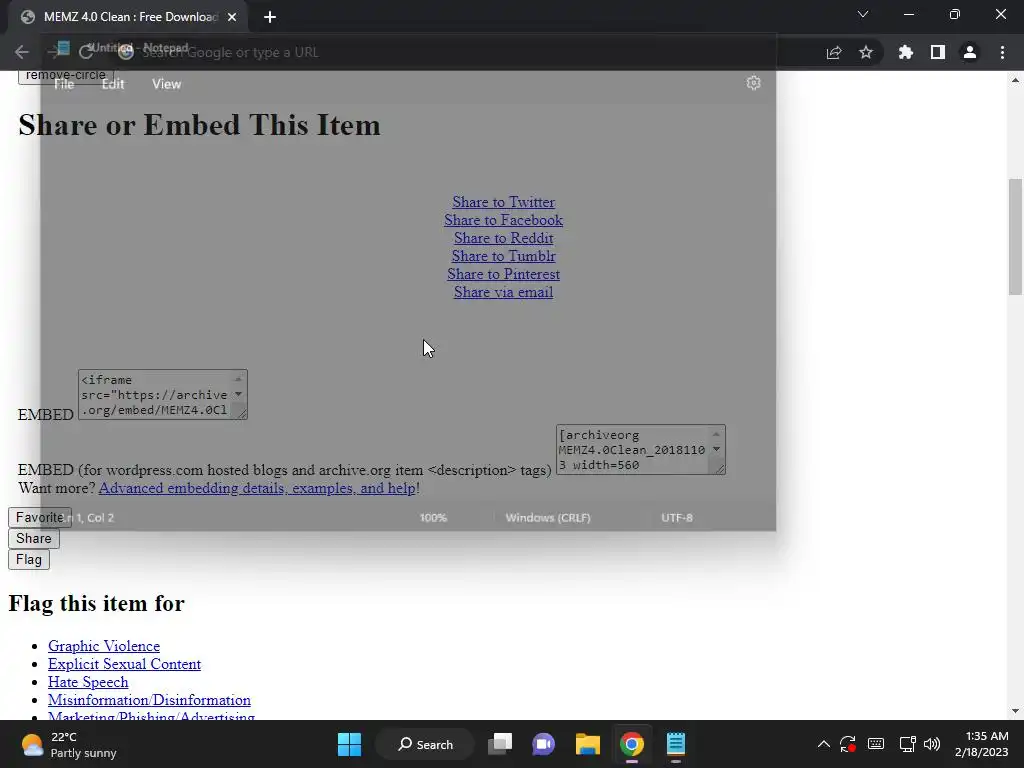The height and width of the screenshot is (768, 1024).
Task: Open Windows Start menu
Action: (x=349, y=744)
